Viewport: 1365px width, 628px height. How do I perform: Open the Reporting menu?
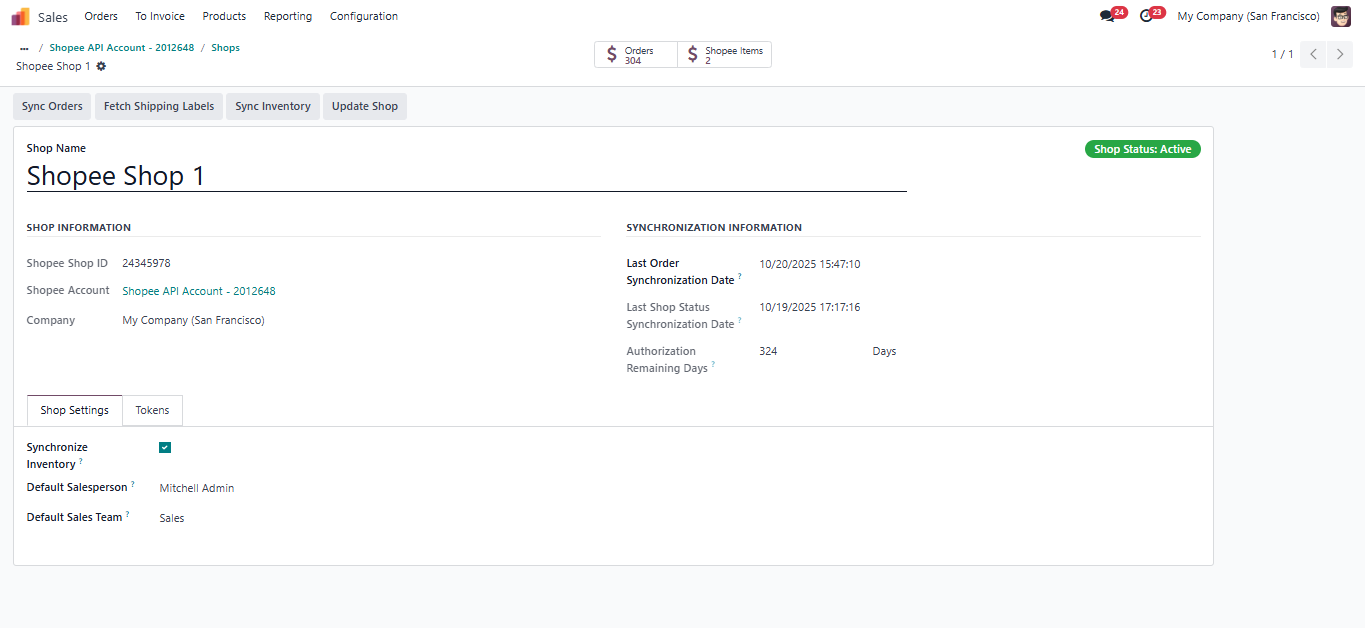click(287, 16)
